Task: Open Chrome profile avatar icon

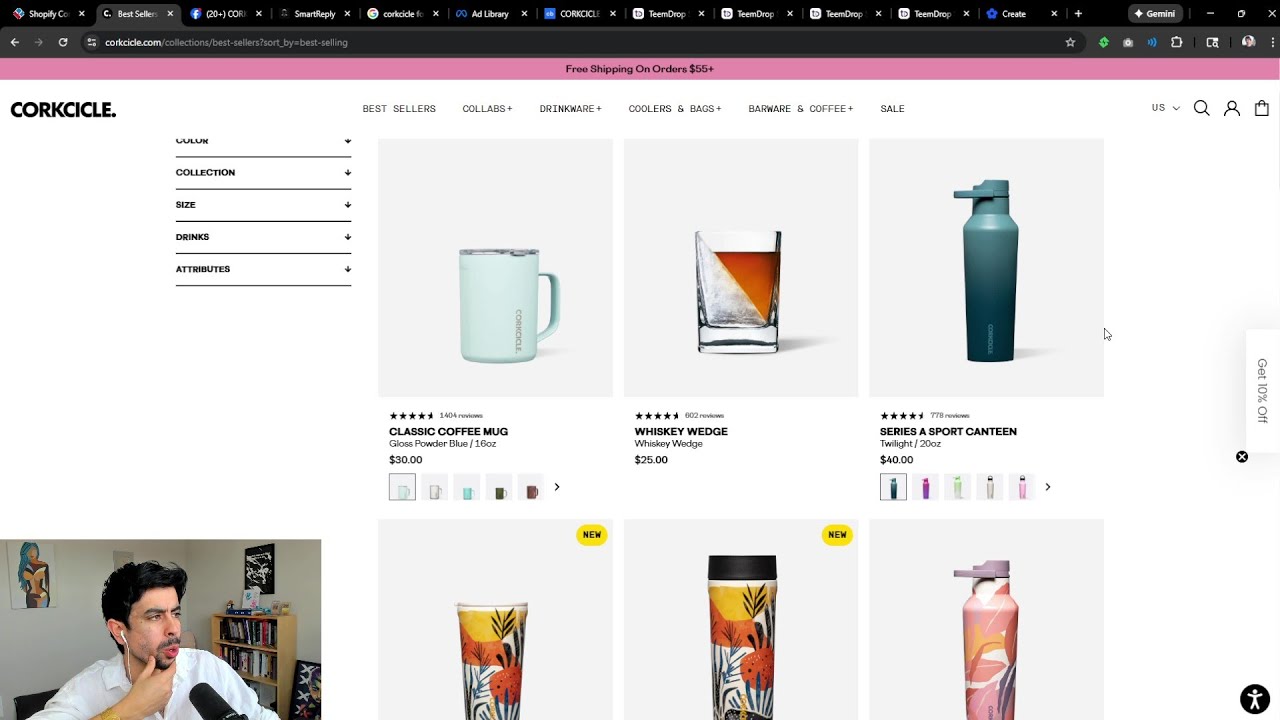Action: (1248, 42)
